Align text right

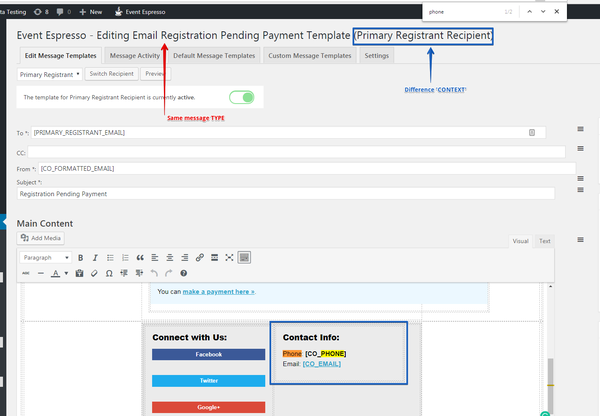point(184,258)
